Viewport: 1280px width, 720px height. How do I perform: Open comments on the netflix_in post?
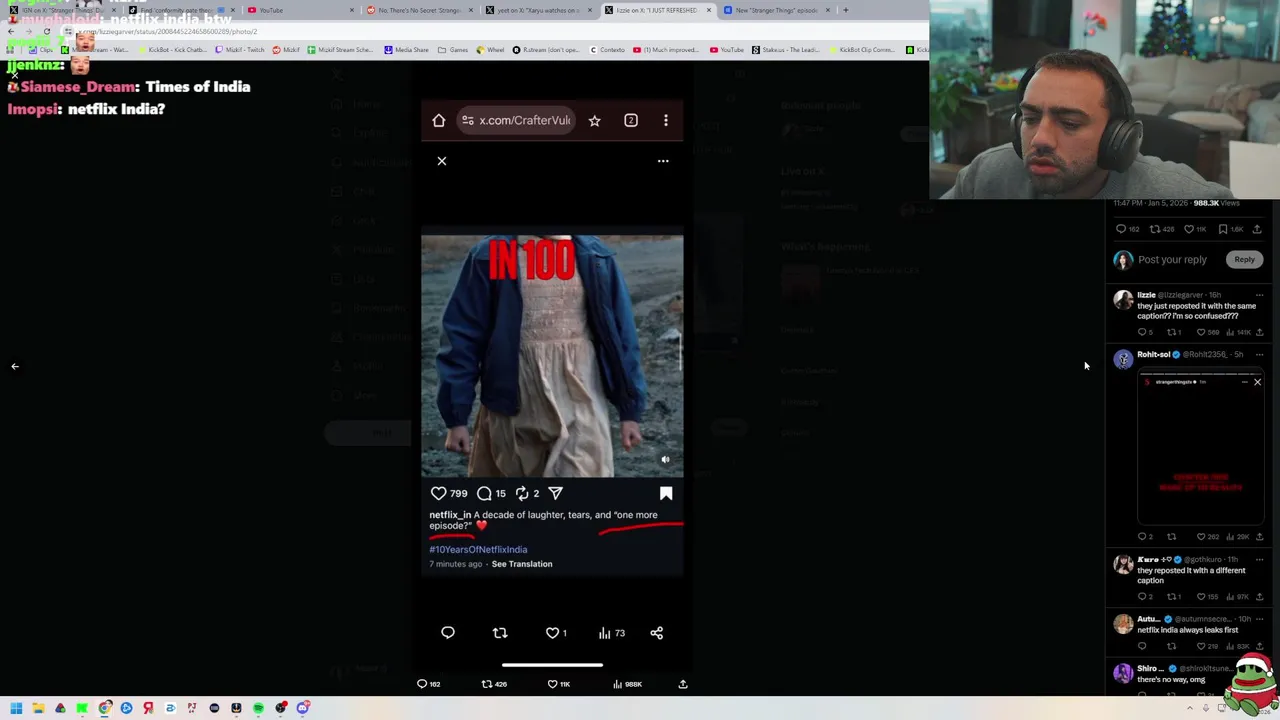coord(484,493)
